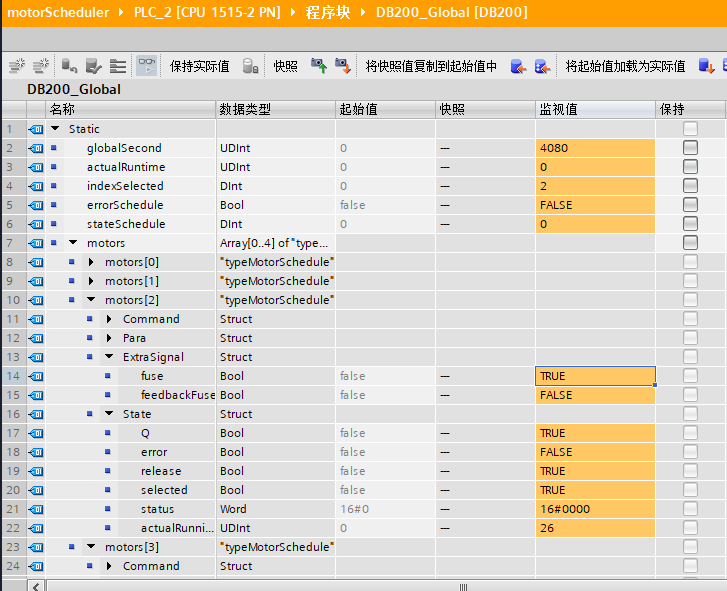Viewport: 727px width, 591px height.
Task: Collapse the ExtraSignal struct
Action: pyautogui.click(x=109, y=356)
